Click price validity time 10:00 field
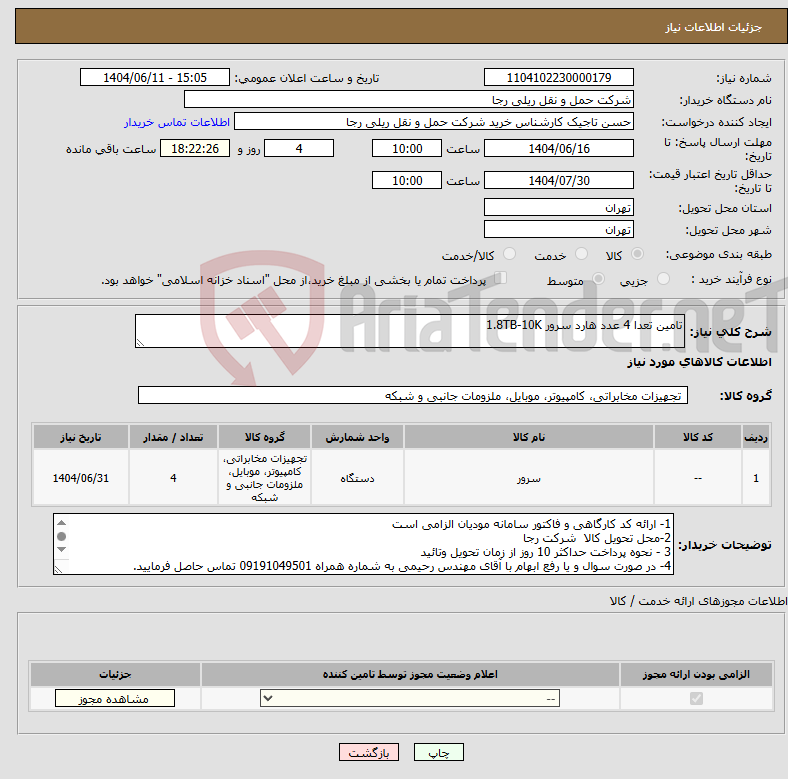 [407, 180]
